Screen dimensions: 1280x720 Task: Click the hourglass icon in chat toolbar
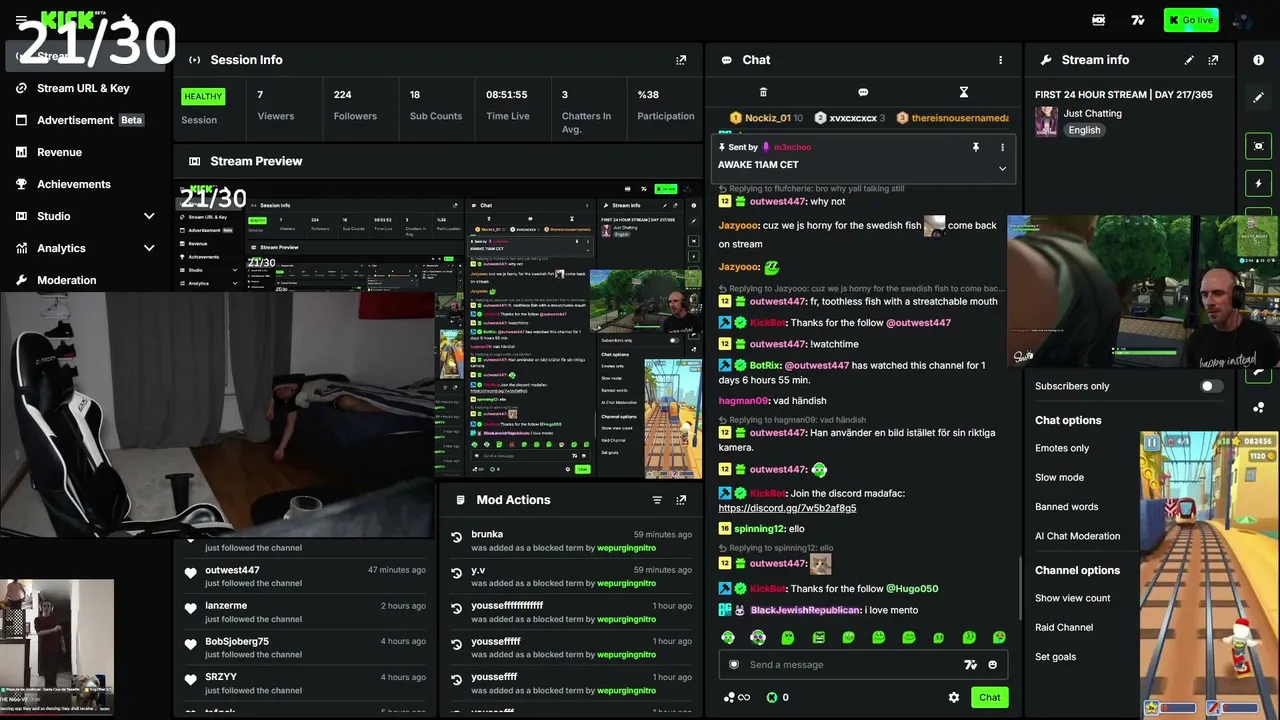coord(964,92)
